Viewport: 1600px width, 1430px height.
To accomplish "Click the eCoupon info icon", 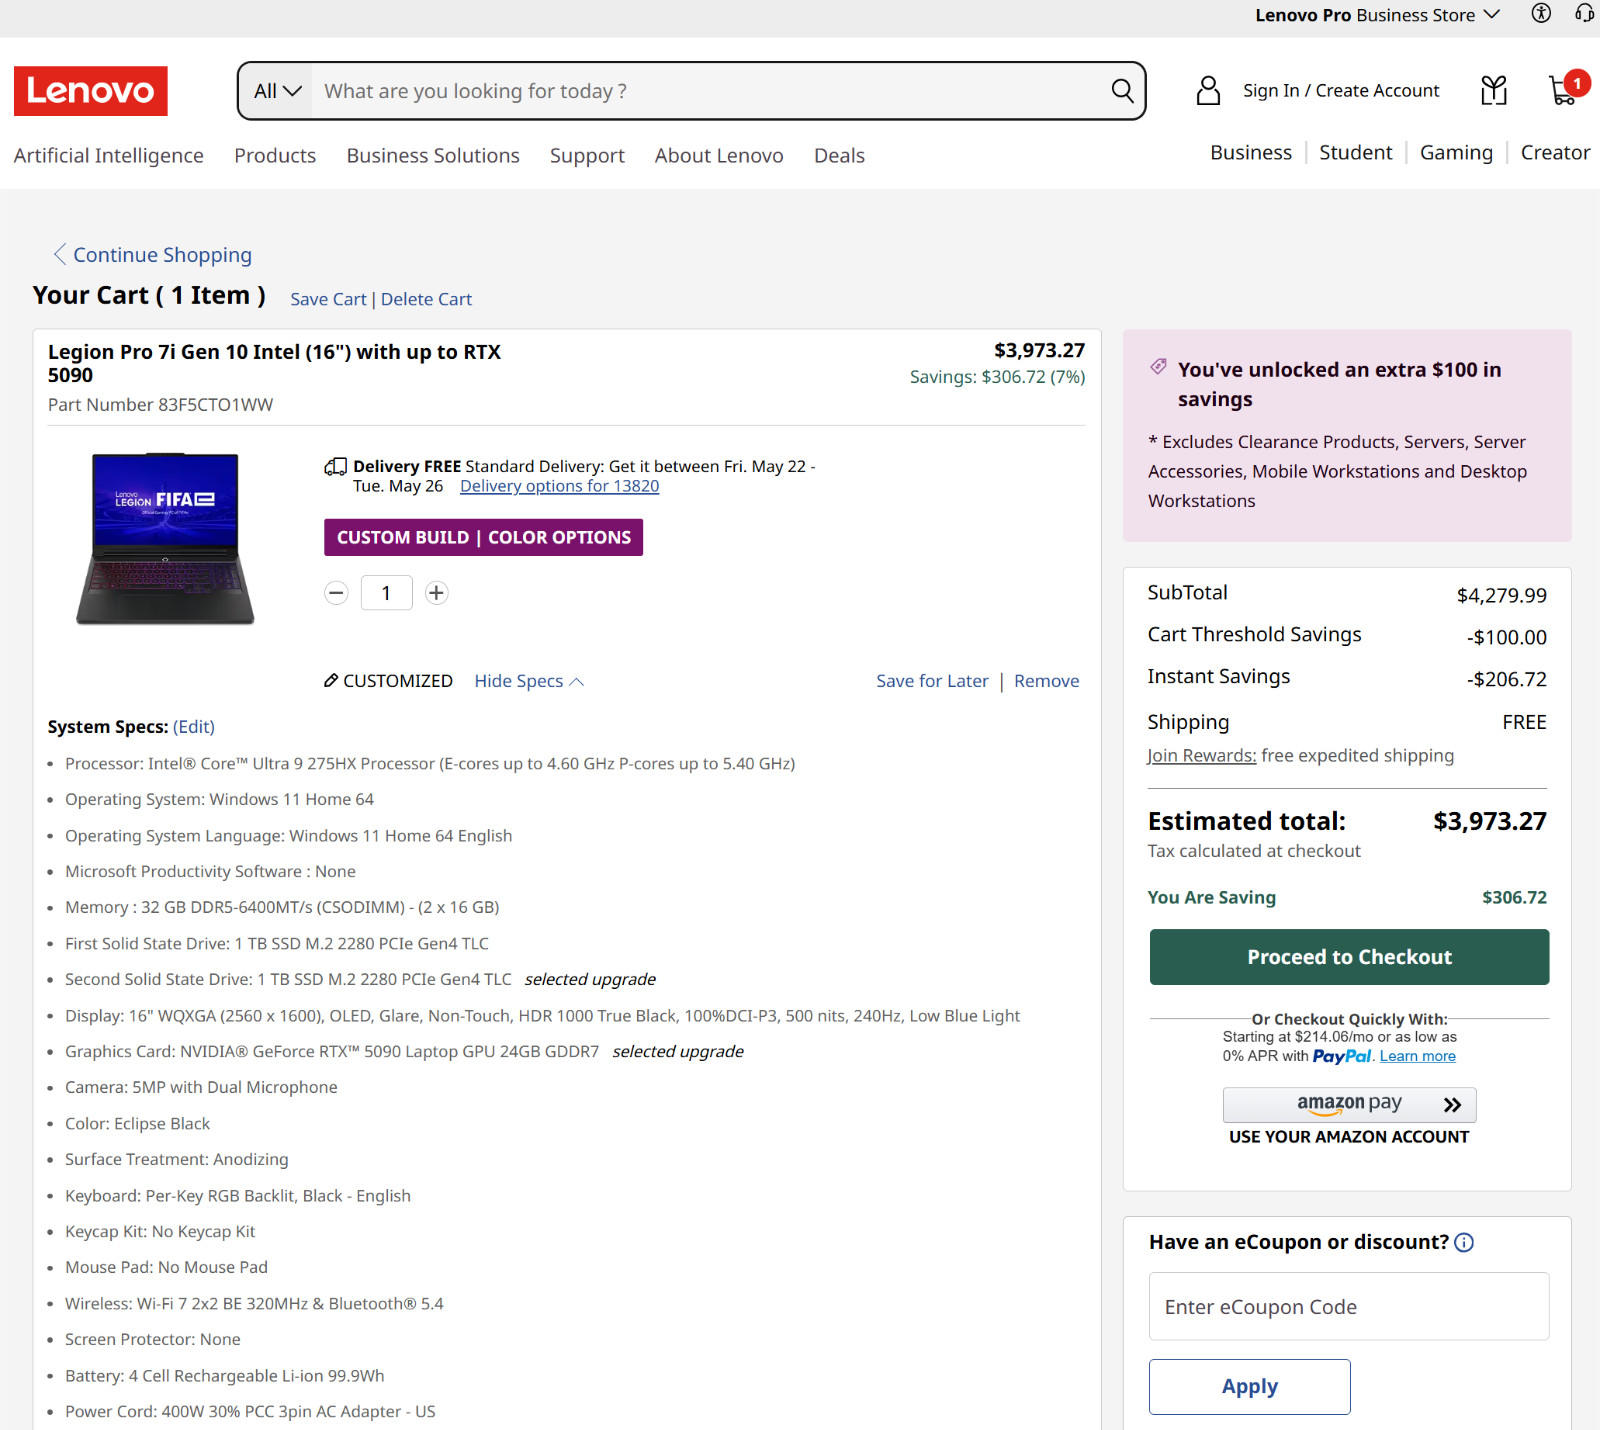I will 1464,1243.
